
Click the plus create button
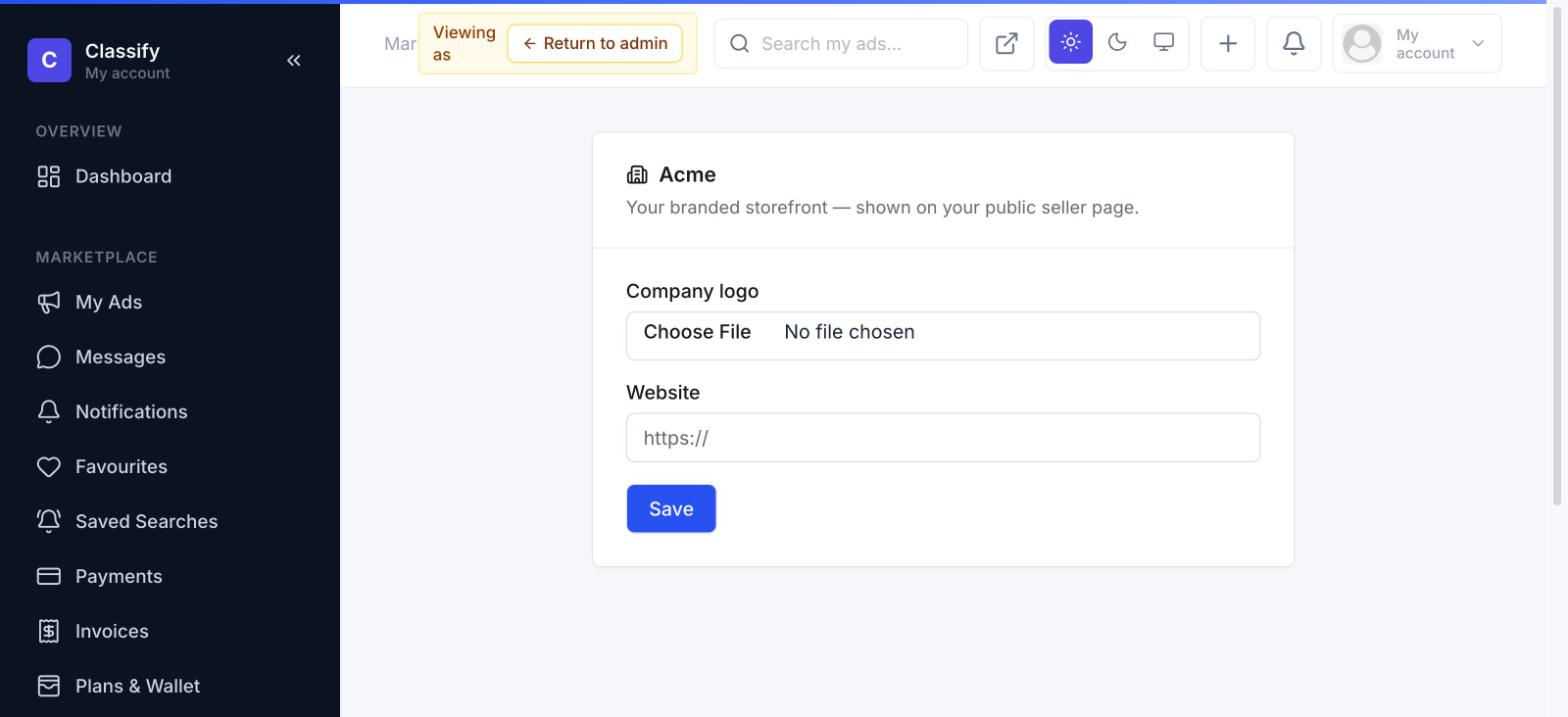pyautogui.click(x=1228, y=44)
